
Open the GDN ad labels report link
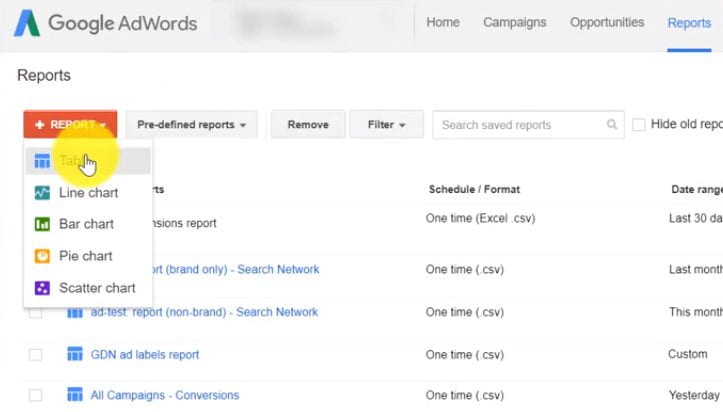(x=145, y=354)
